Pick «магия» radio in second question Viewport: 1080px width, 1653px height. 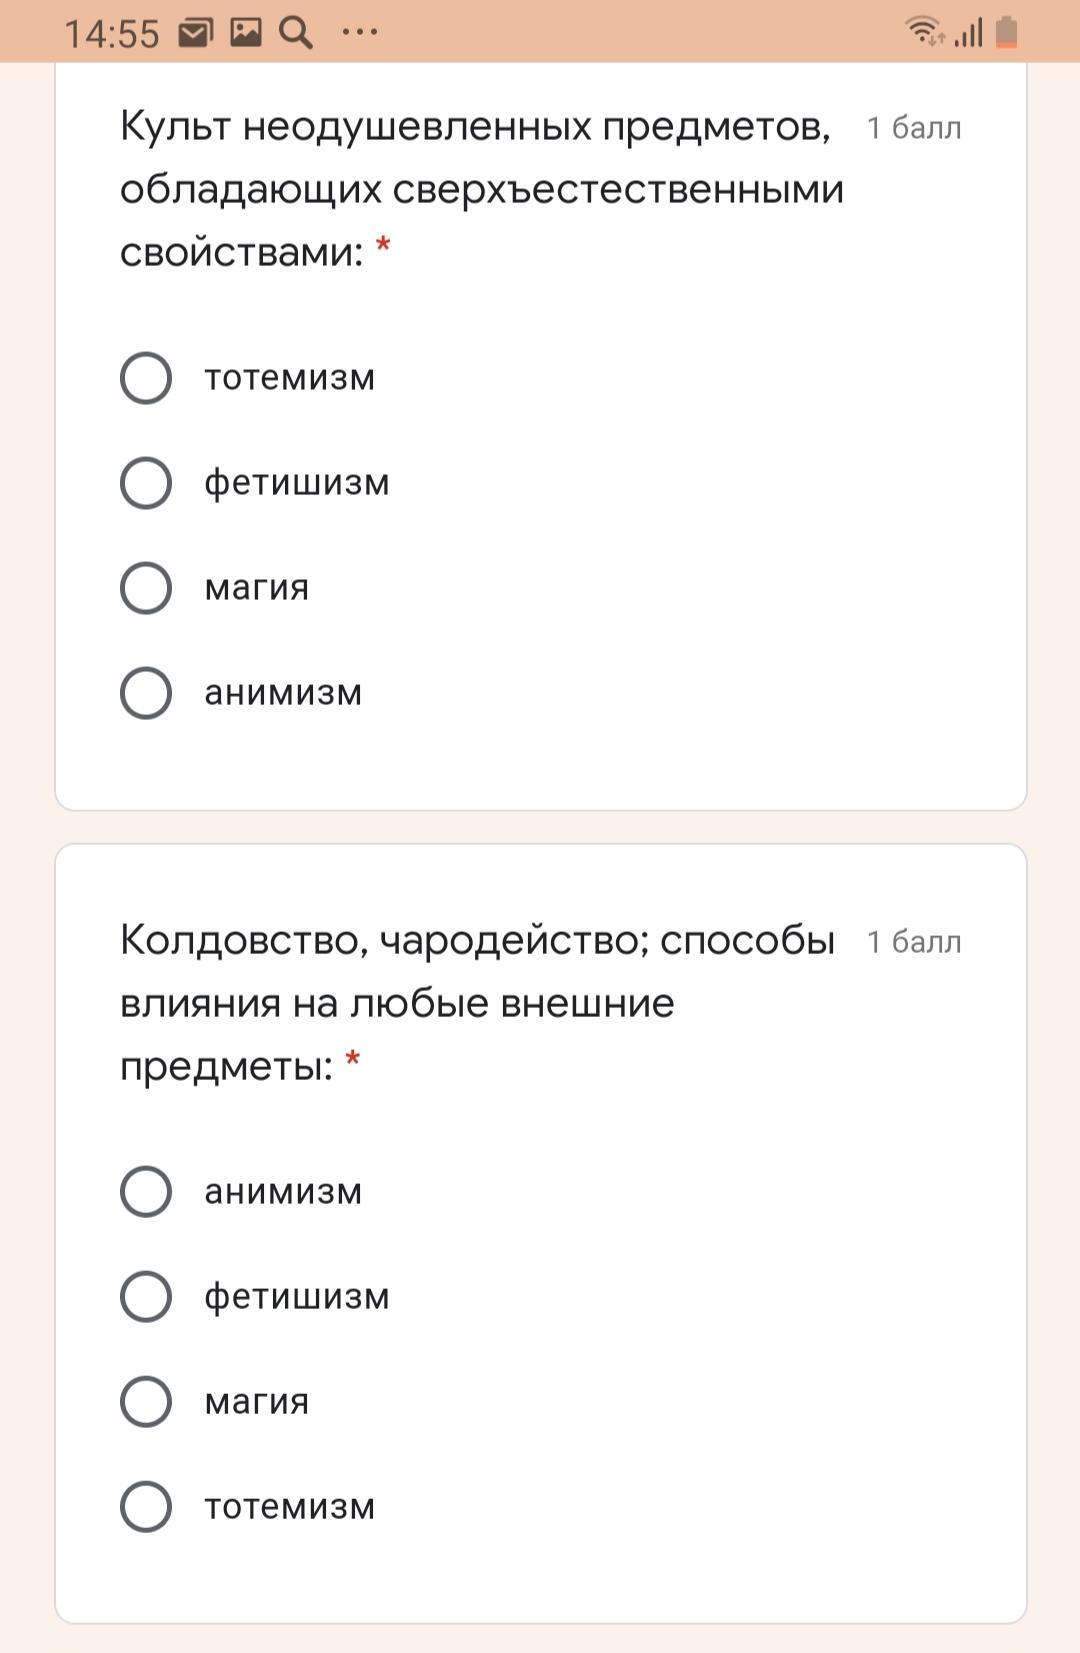[x=146, y=1402]
